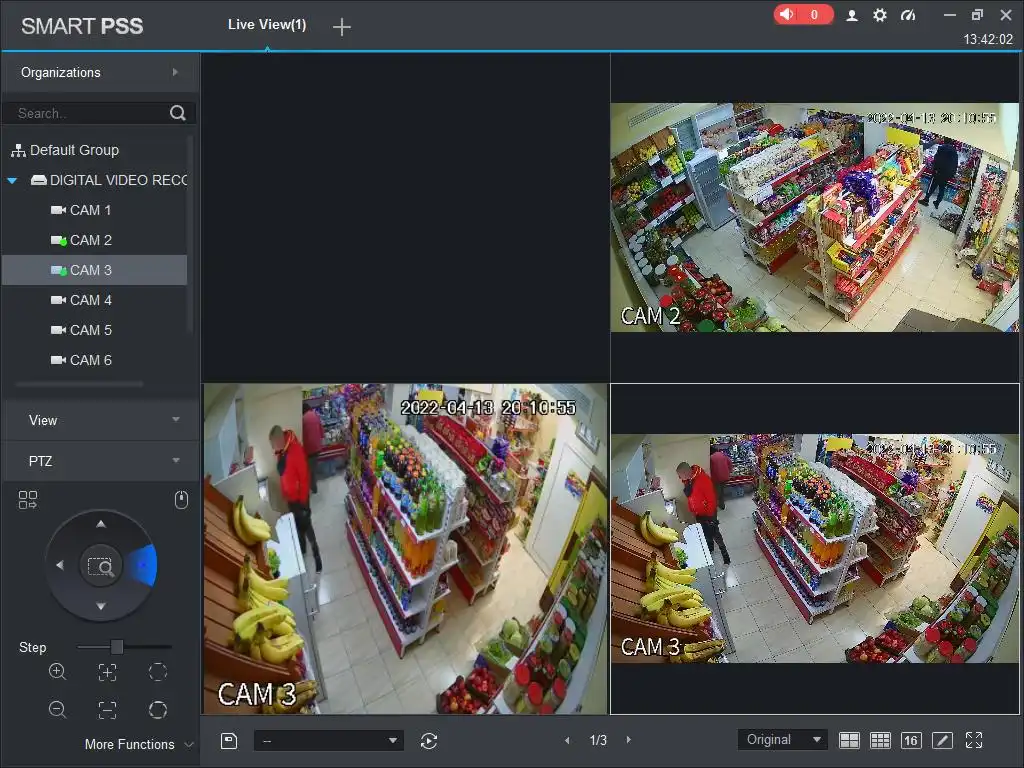
Task: Open the alarm sound notification indicator
Action: pyautogui.click(x=803, y=14)
